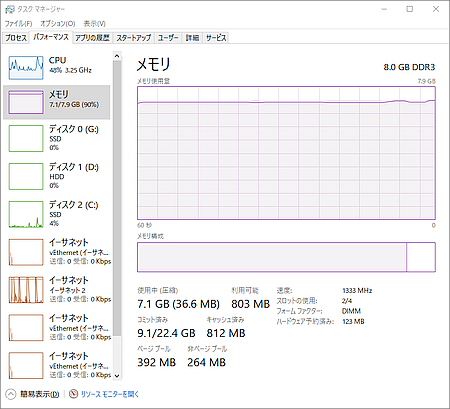Click the 2/4 slots used value
Viewport: 450px width, 409px height.
coord(347,301)
